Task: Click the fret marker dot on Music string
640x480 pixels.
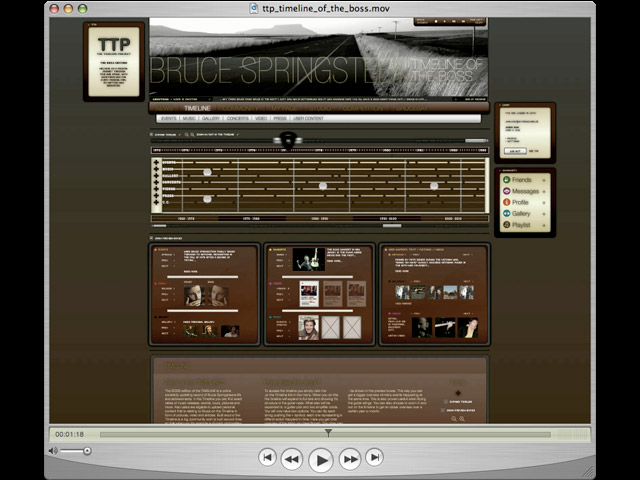Action: [x=207, y=172]
